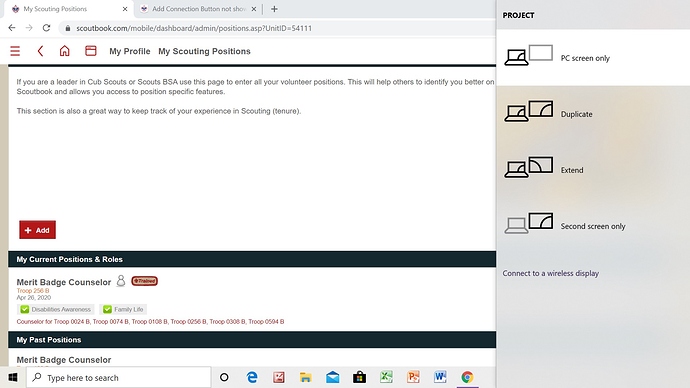This screenshot has width=690, height=388.
Task: Click My Scouting Positions breadcrumb
Action: click(204, 51)
